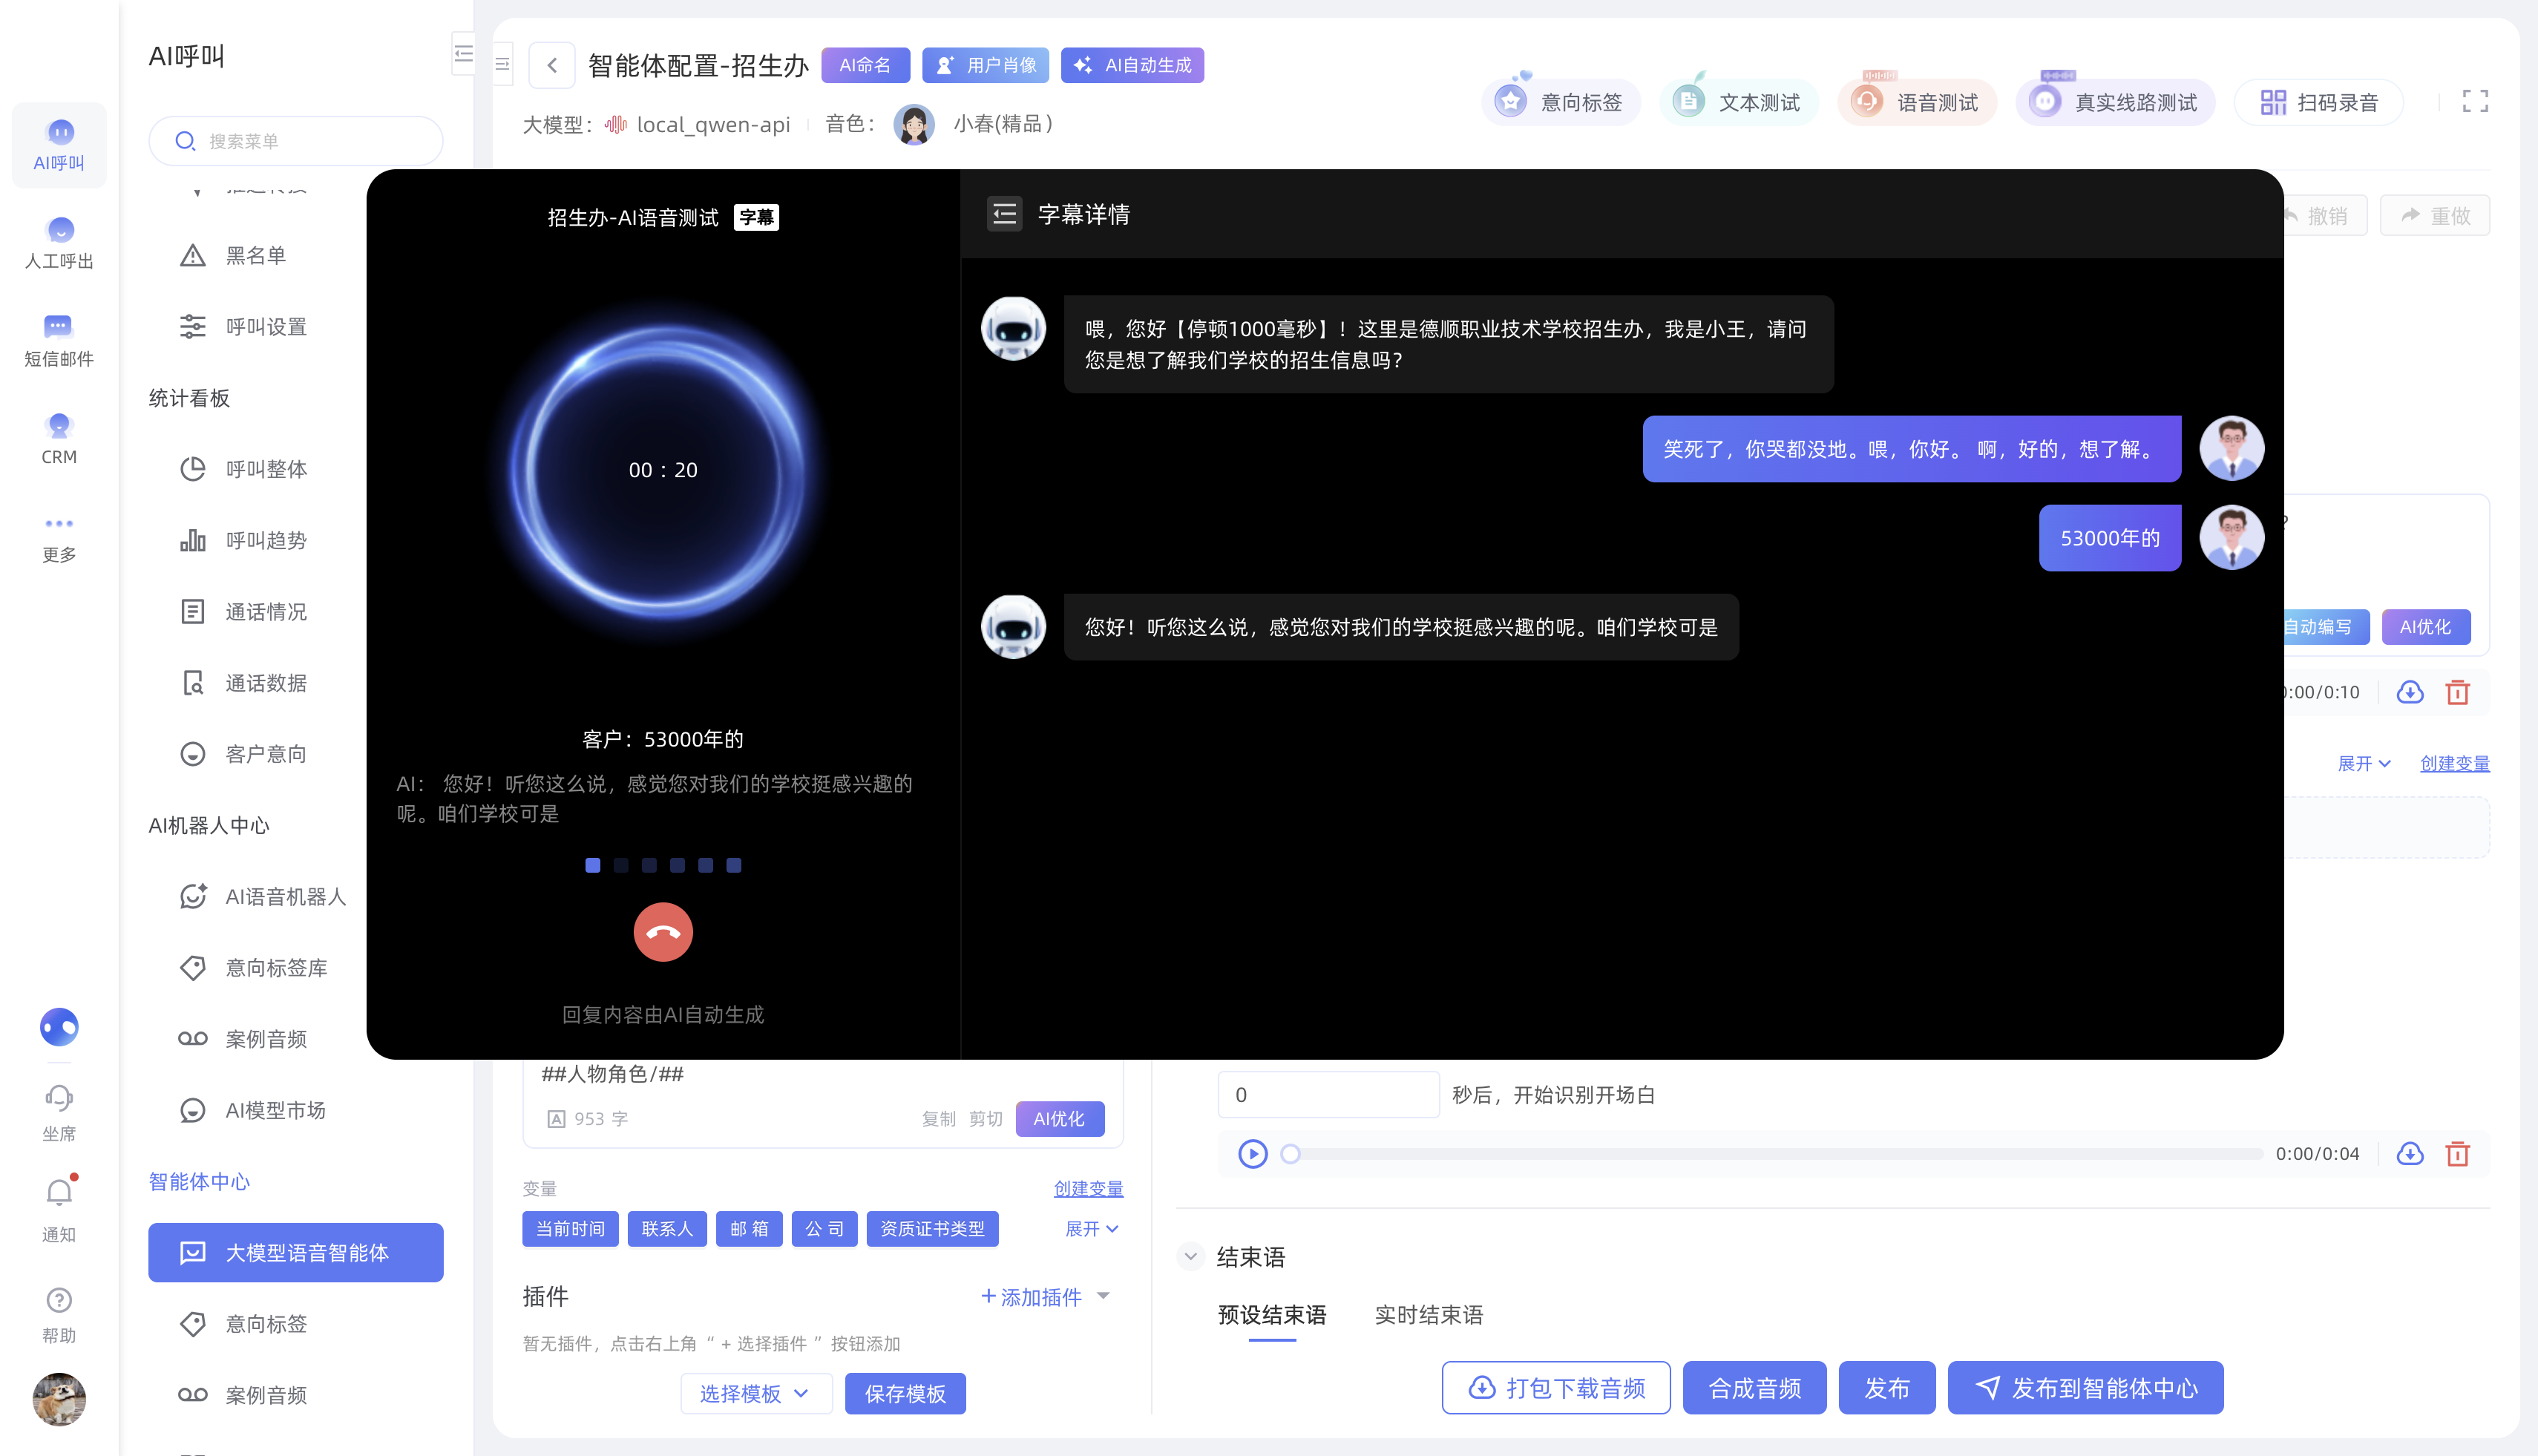The image size is (2538, 1456).
Task: Open 帮助 help icon
Action: click(x=59, y=1315)
